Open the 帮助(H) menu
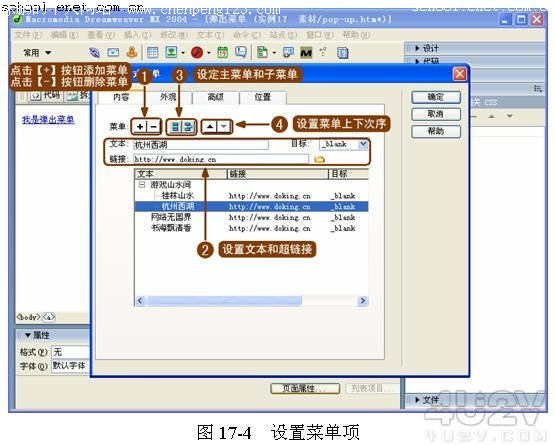This screenshot has width=555, height=445. tap(356, 35)
